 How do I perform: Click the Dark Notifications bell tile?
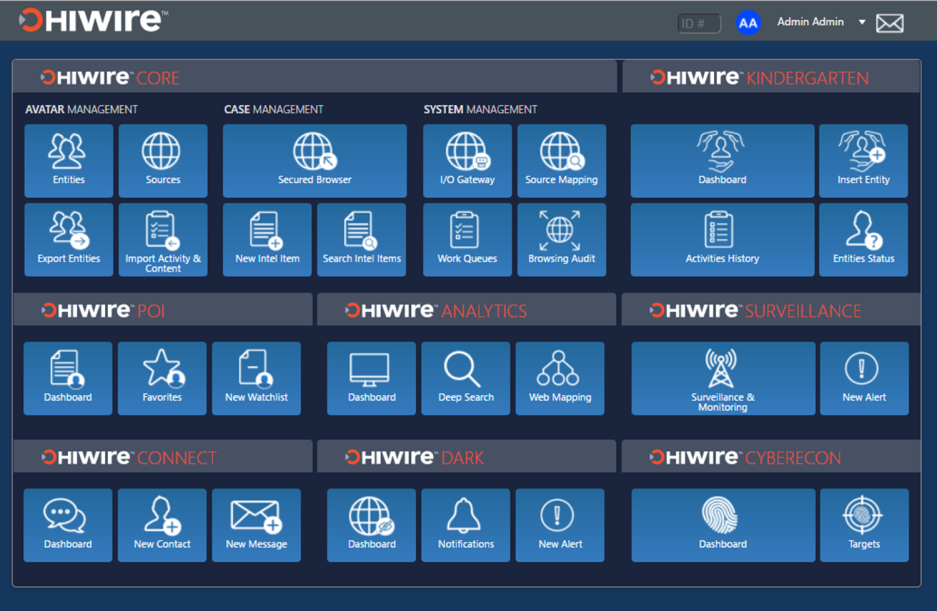tap(465, 525)
